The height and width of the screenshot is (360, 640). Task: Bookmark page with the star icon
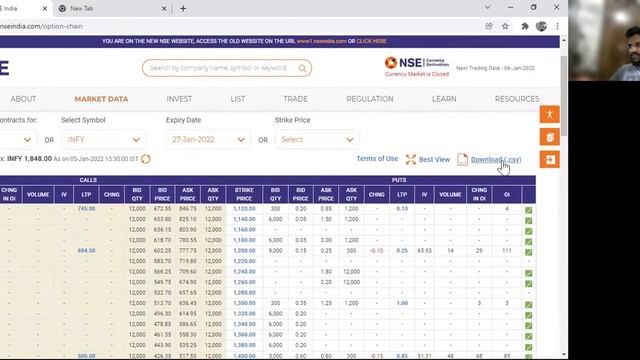505,26
